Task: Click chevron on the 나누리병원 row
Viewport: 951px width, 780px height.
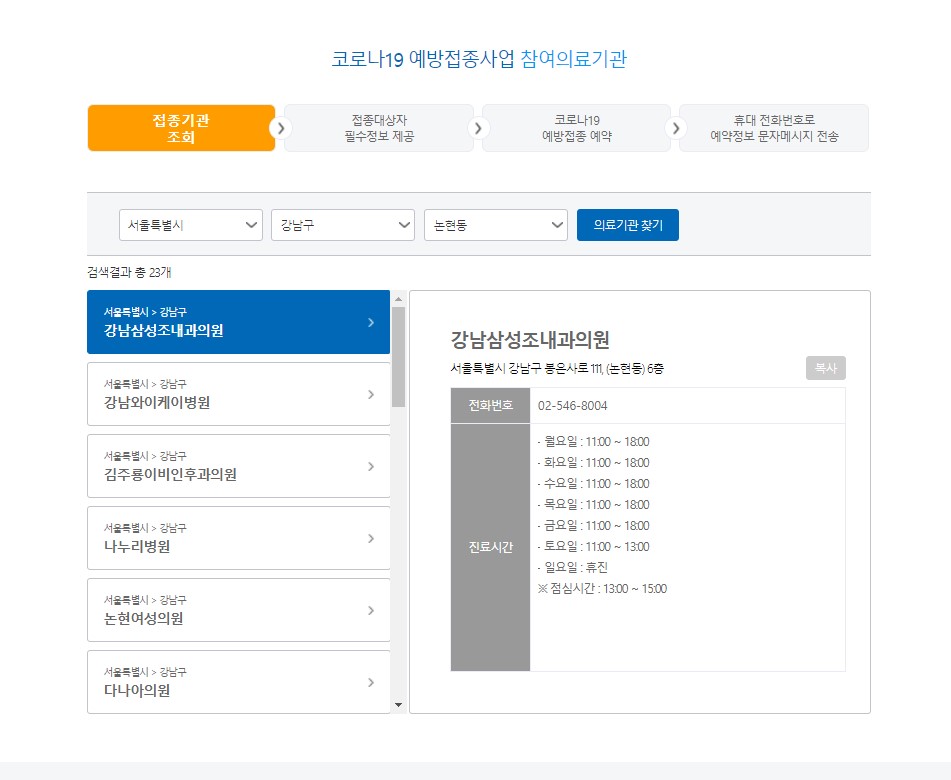Action: pos(371,539)
